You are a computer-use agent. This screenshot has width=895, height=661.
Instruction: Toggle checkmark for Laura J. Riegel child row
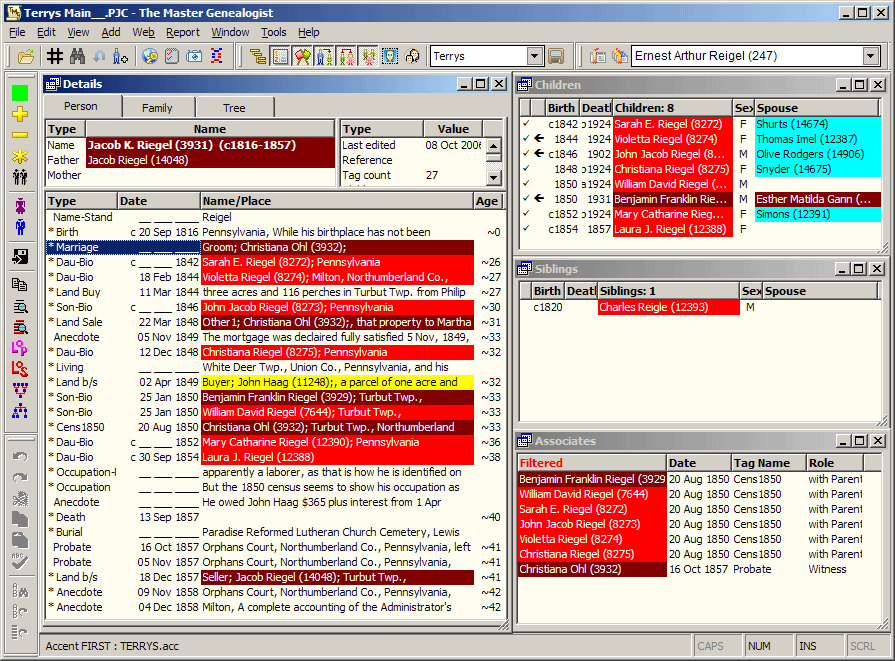coord(526,229)
